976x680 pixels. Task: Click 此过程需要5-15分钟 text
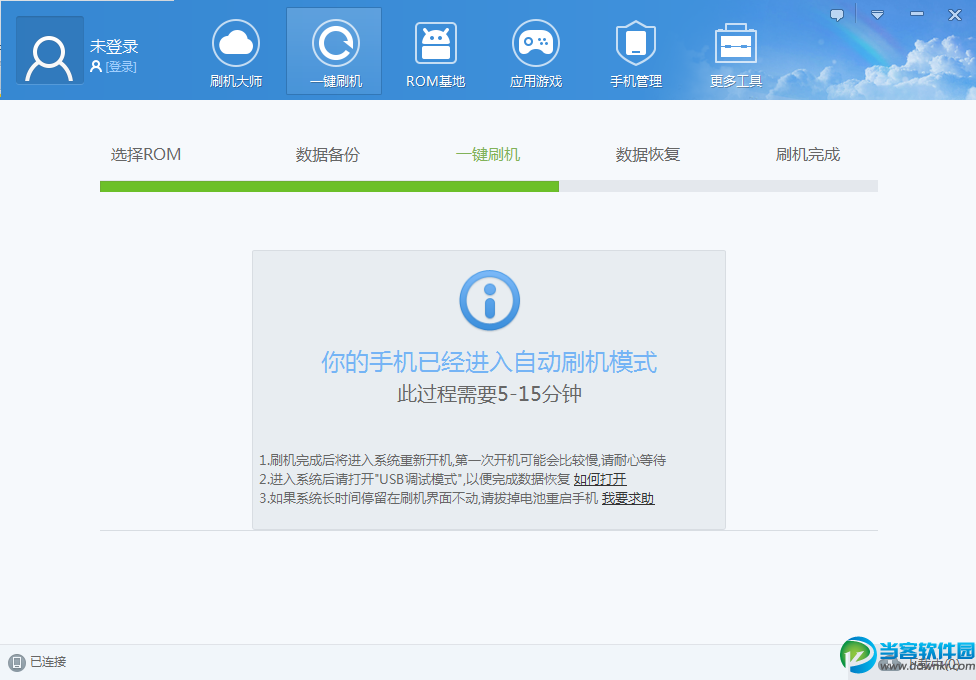489,394
